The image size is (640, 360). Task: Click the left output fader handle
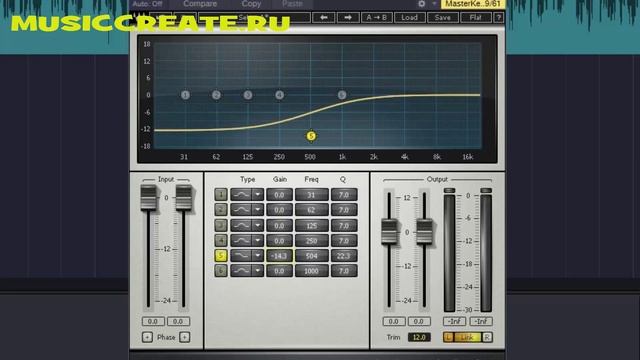[389, 232]
